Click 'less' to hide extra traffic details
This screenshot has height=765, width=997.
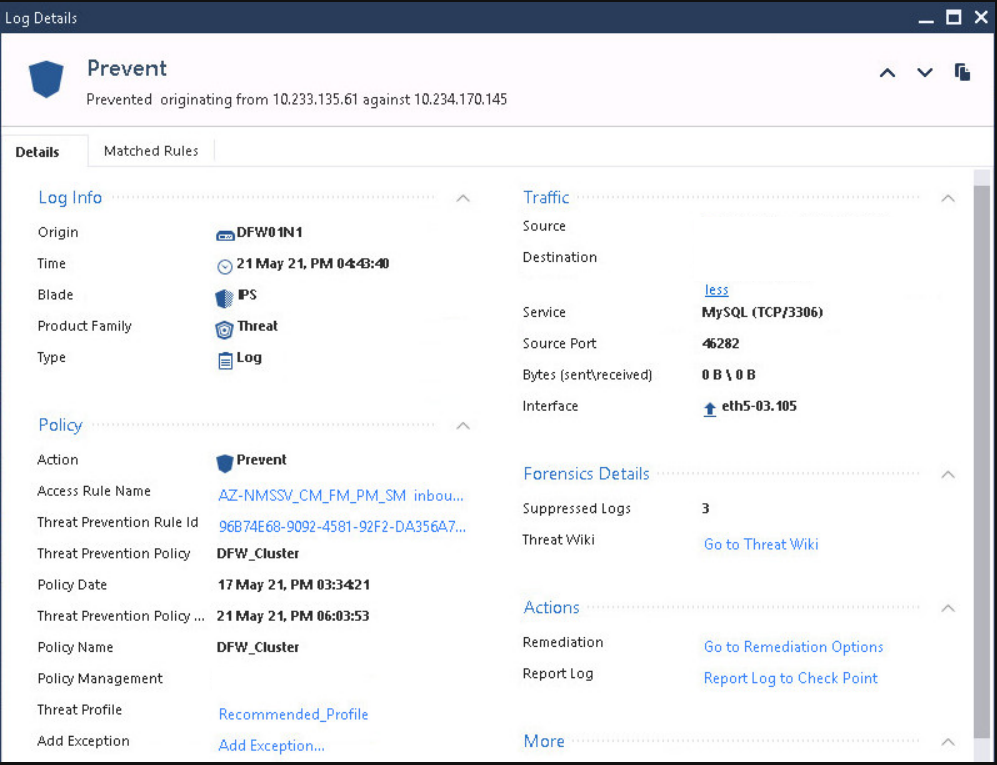point(716,289)
